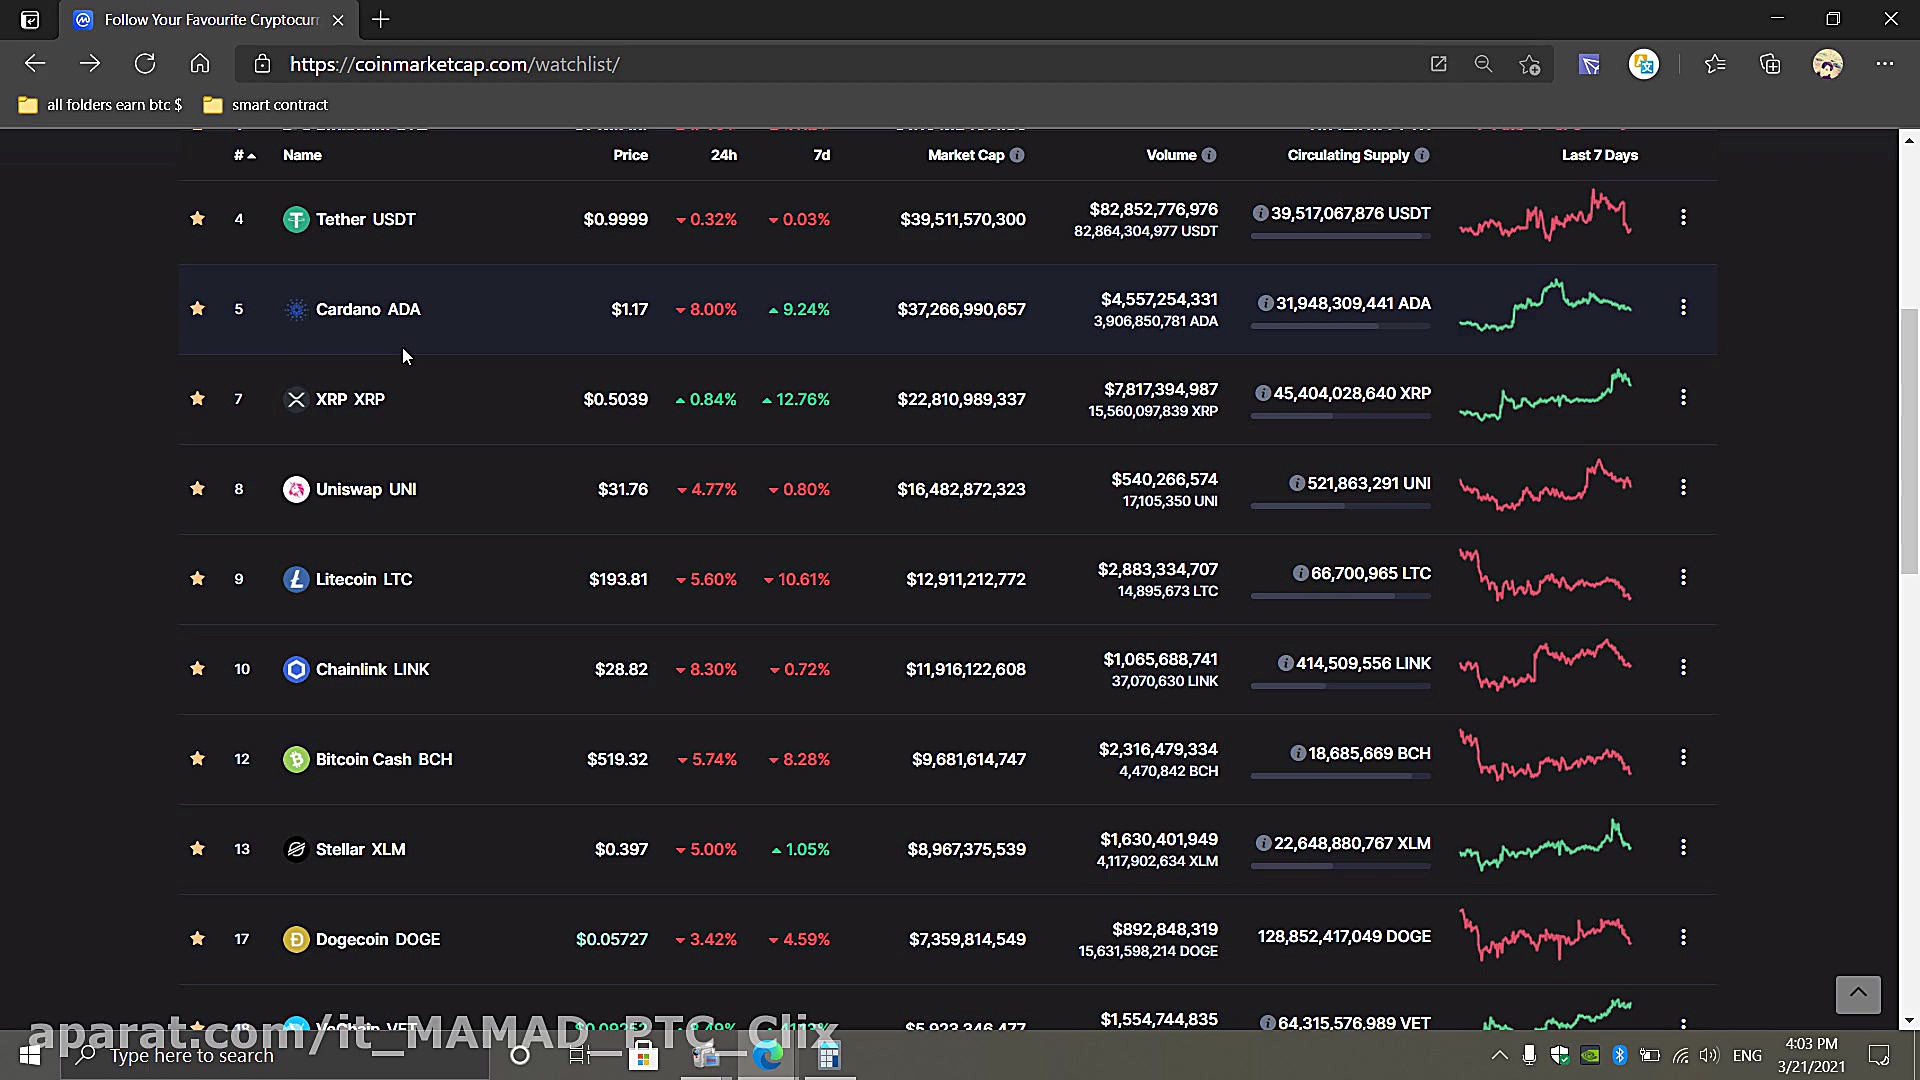
Task: Unstar Cardano ADA from watchlist
Action: click(x=197, y=308)
